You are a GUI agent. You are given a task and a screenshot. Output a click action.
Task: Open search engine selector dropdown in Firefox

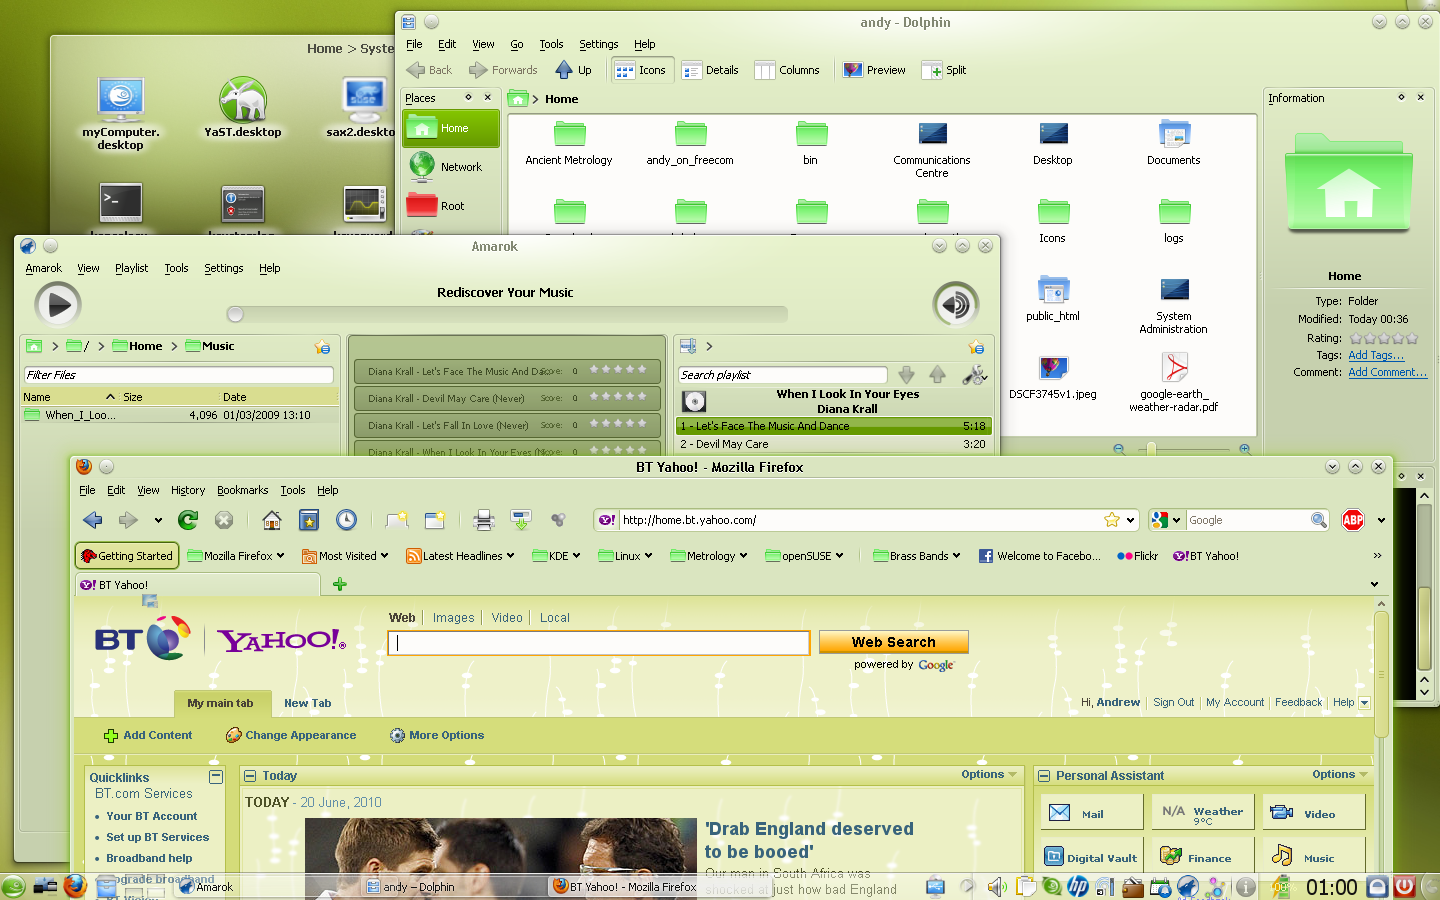(1166, 520)
